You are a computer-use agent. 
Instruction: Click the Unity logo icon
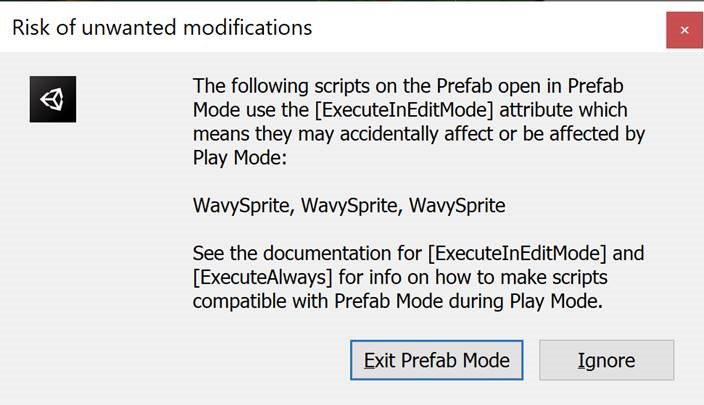tap(53, 99)
